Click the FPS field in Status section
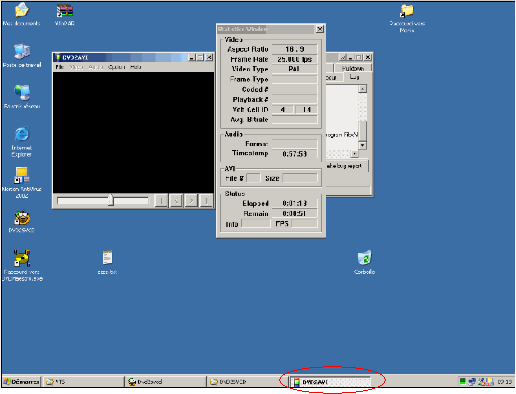The height and width of the screenshot is (394, 516). click(x=304, y=224)
